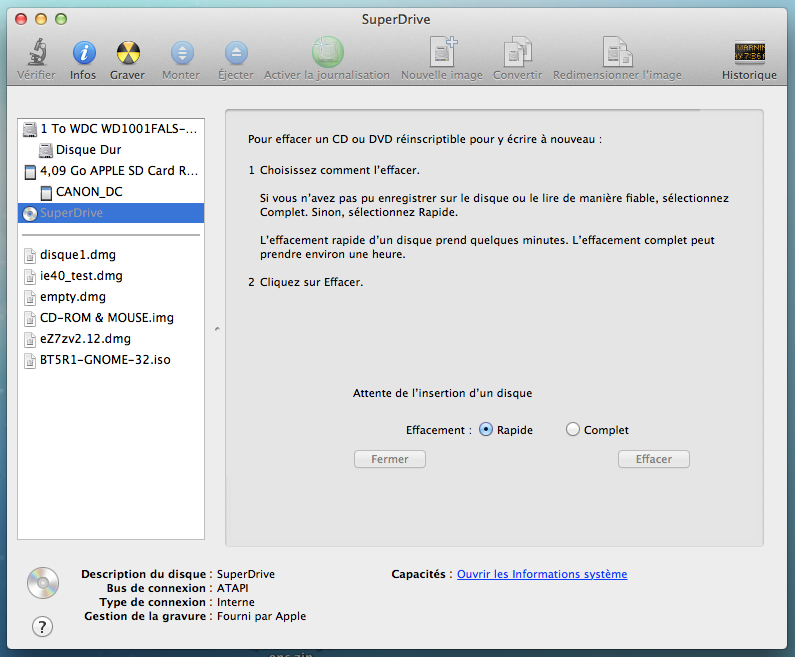Select ie40_test.dmg disk image
The width and height of the screenshot is (795, 657).
(x=111, y=276)
